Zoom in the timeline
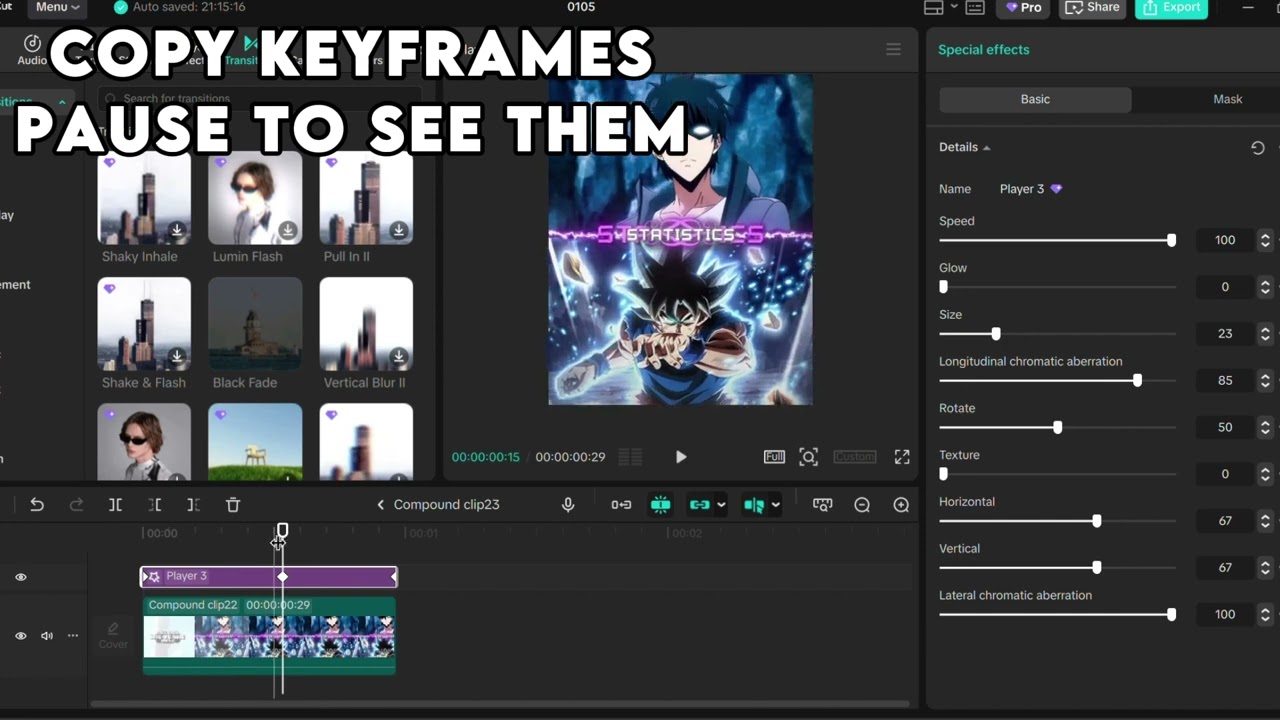 901,505
